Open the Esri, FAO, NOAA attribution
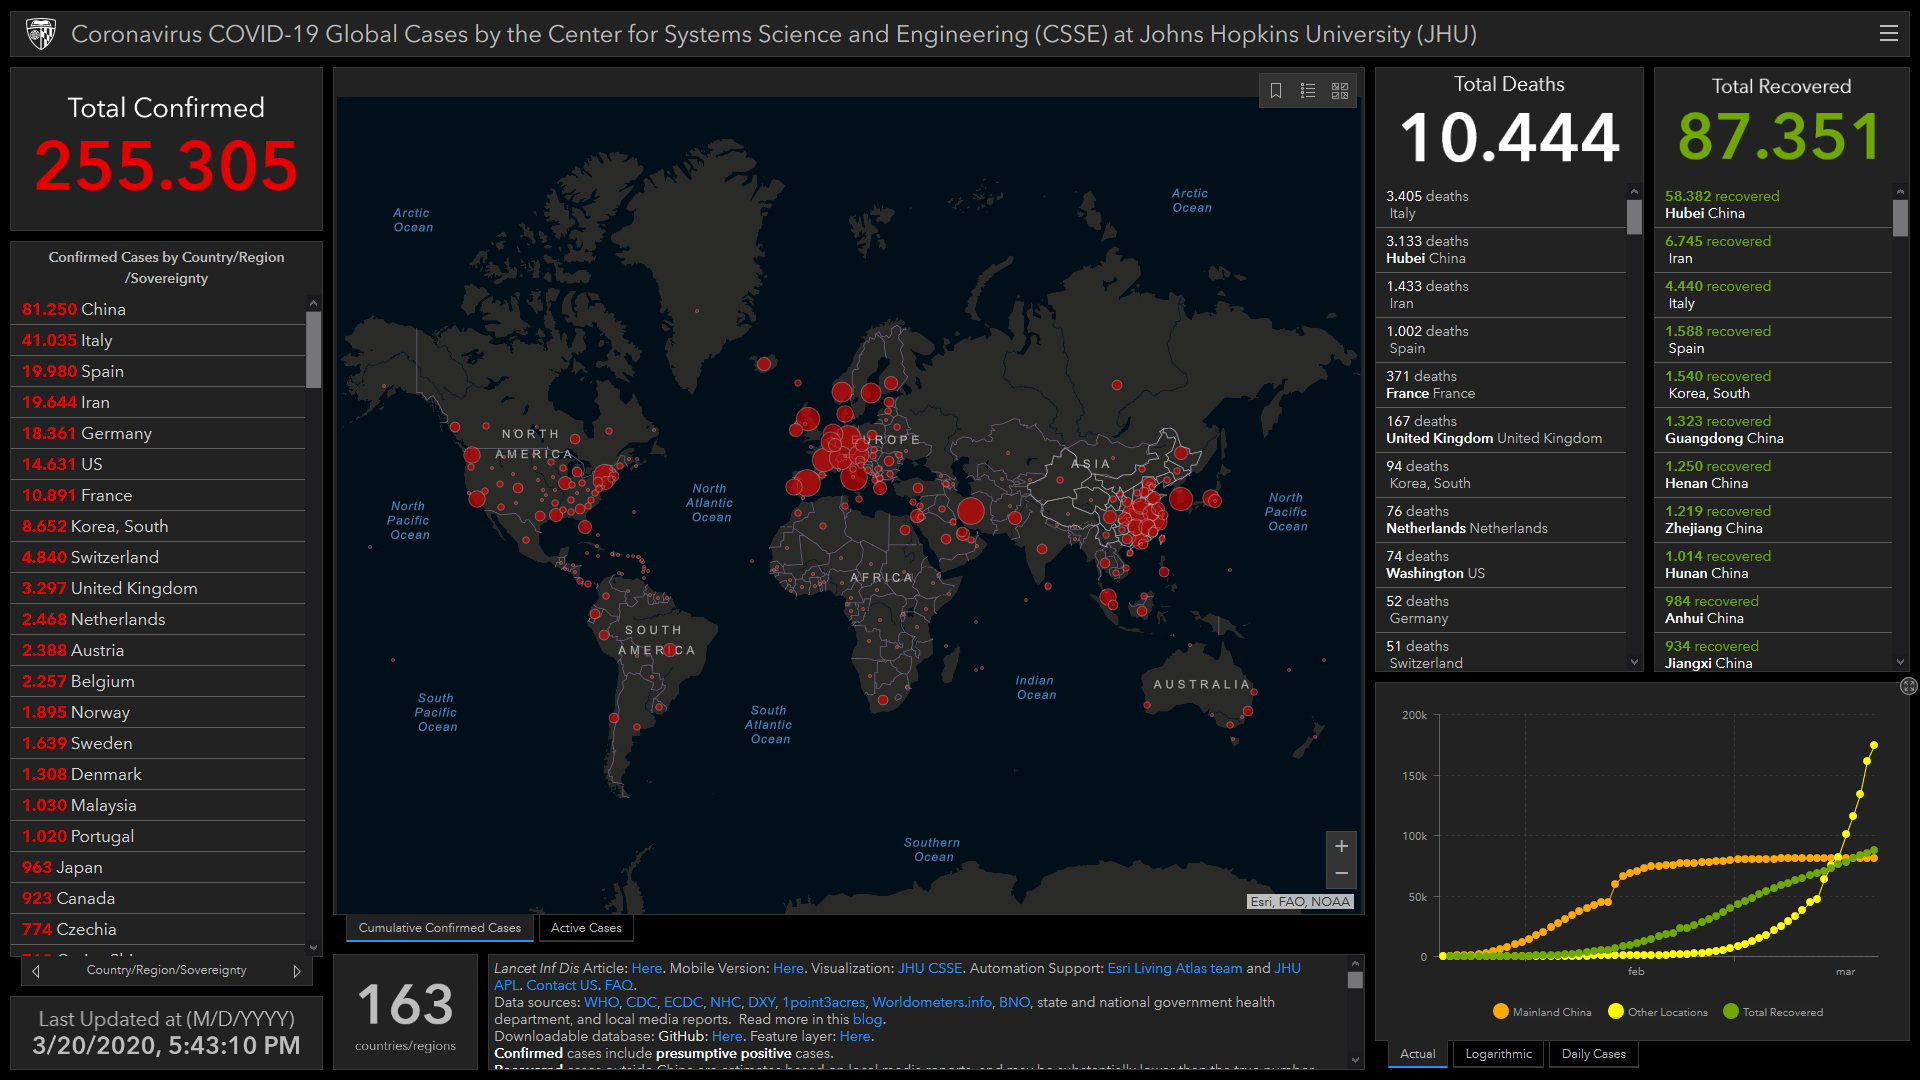 [1300, 901]
